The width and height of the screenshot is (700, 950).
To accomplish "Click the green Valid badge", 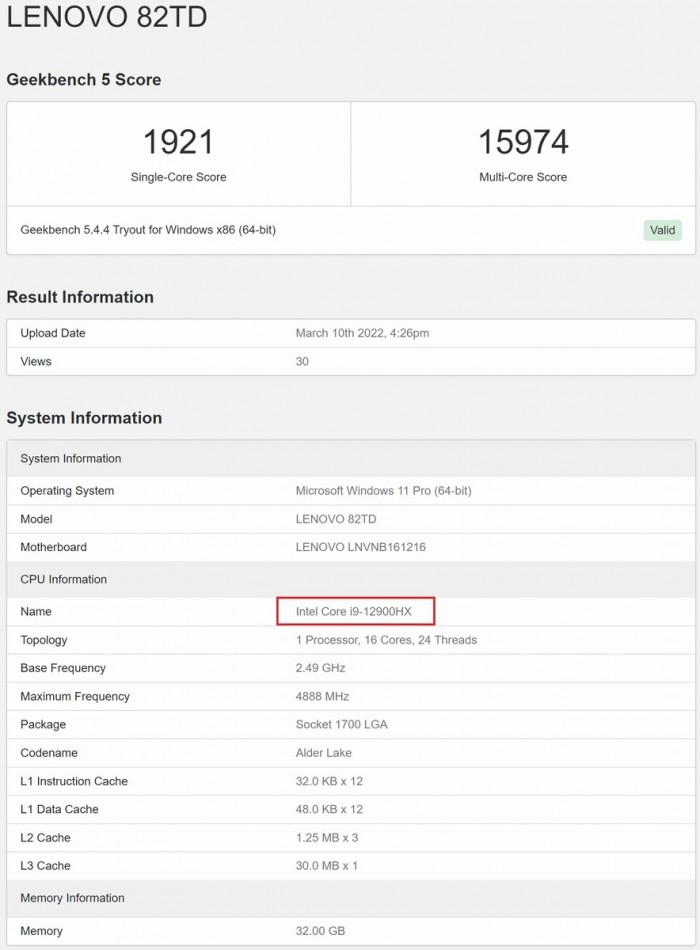I will pyautogui.click(x=662, y=230).
